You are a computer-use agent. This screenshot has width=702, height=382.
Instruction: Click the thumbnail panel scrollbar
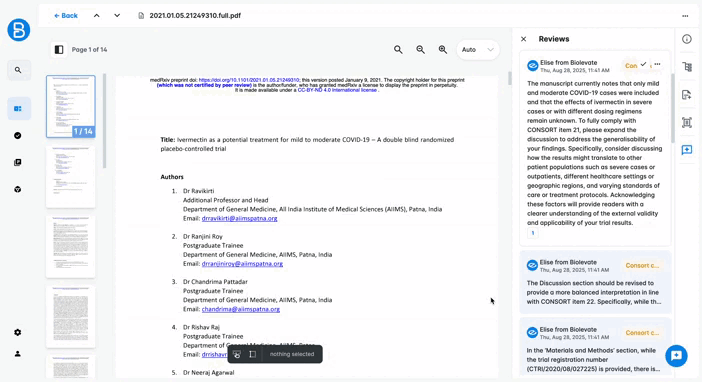[104, 121]
